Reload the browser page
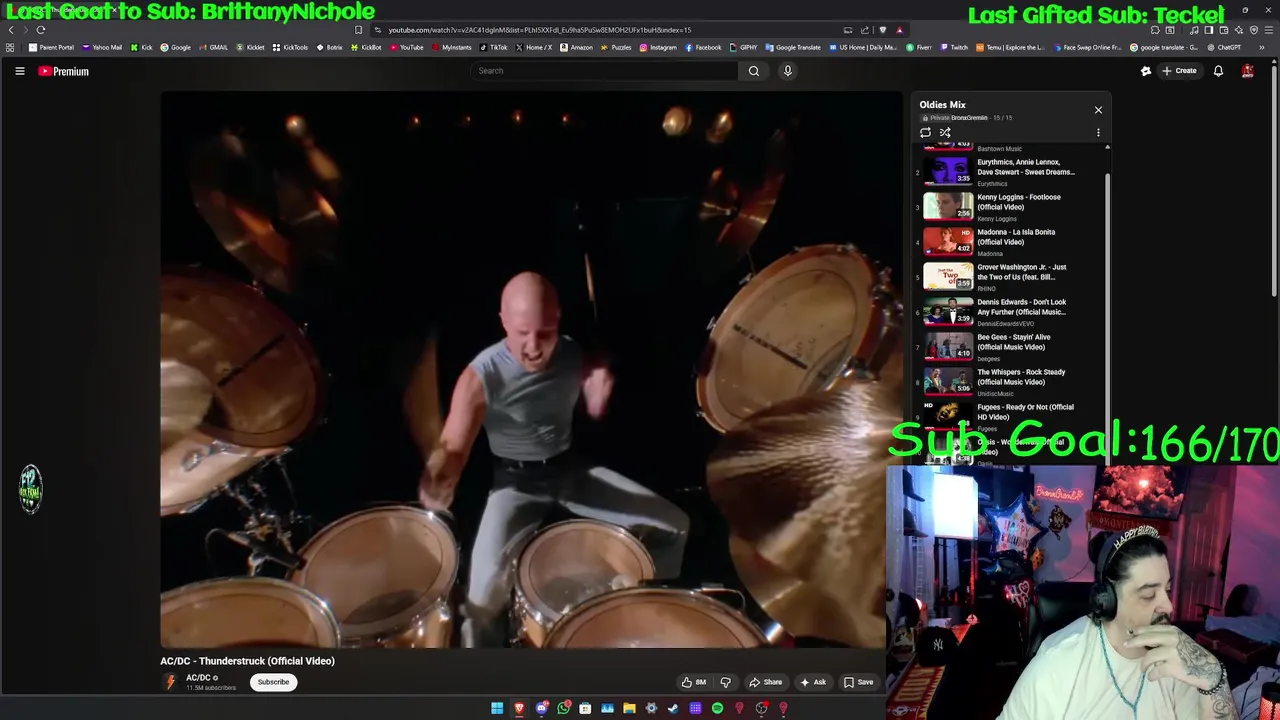1280x720 pixels. click(x=41, y=30)
